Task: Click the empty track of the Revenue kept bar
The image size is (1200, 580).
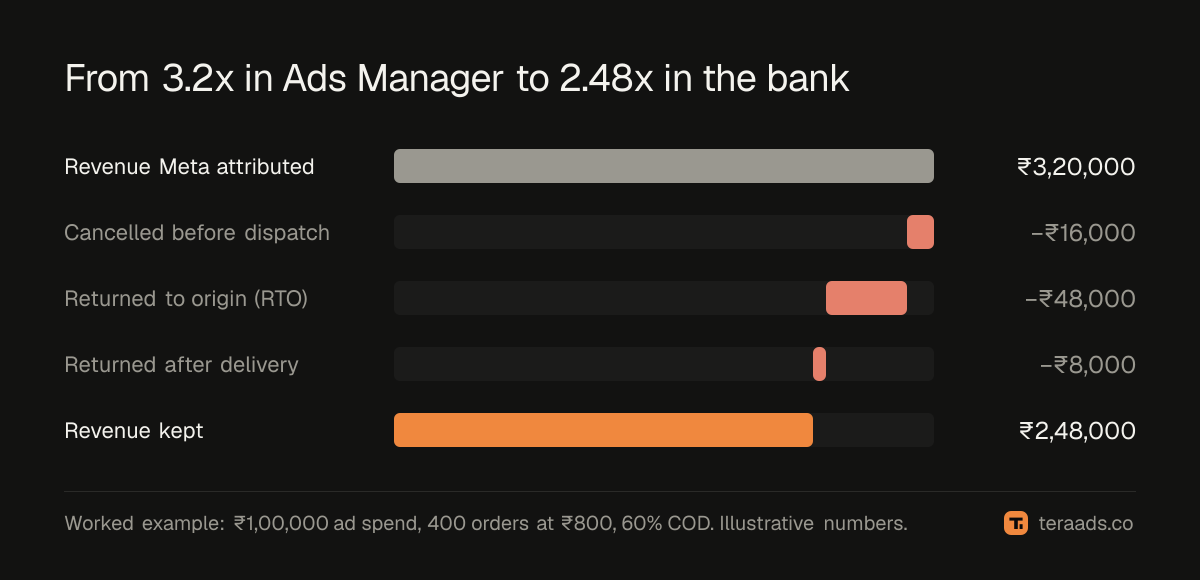Action: click(x=873, y=430)
